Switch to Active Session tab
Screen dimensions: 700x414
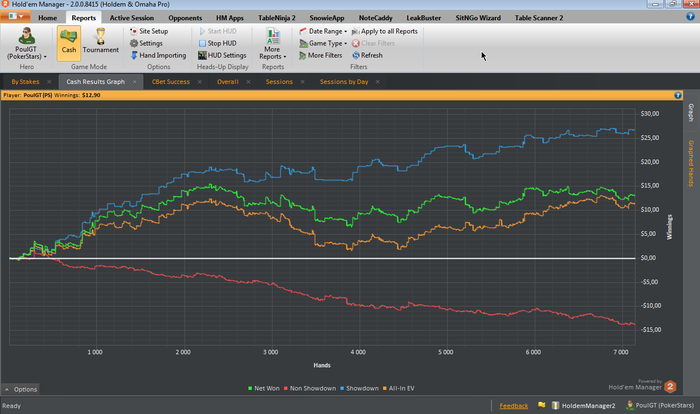[x=132, y=18]
